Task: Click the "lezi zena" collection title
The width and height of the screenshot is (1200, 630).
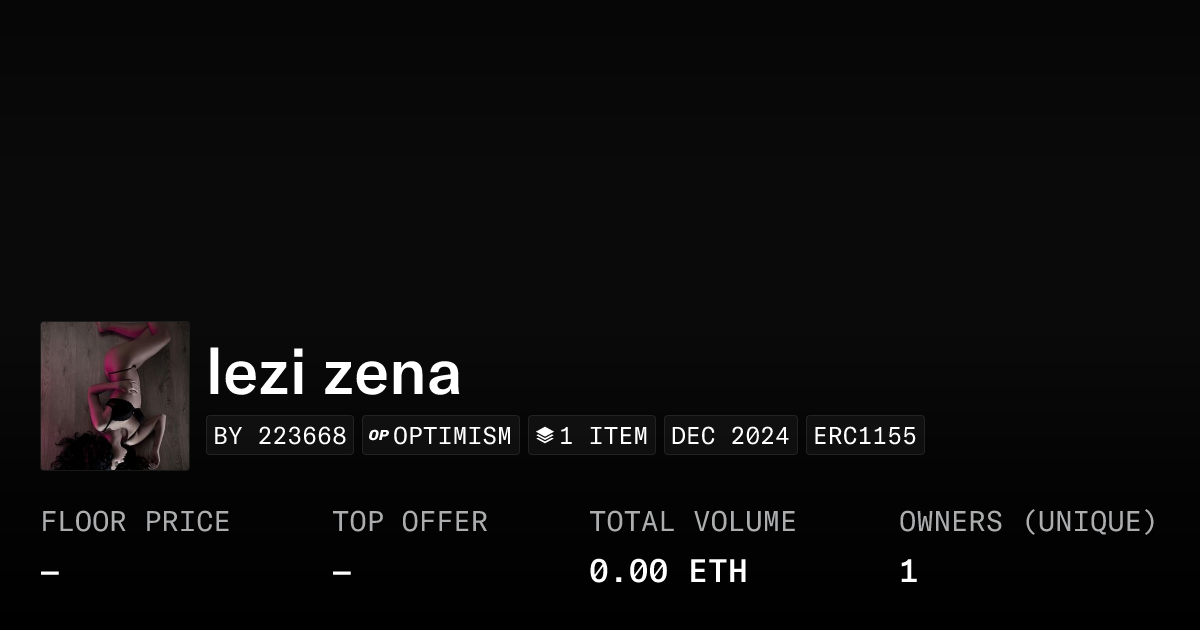Action: pyautogui.click(x=334, y=373)
